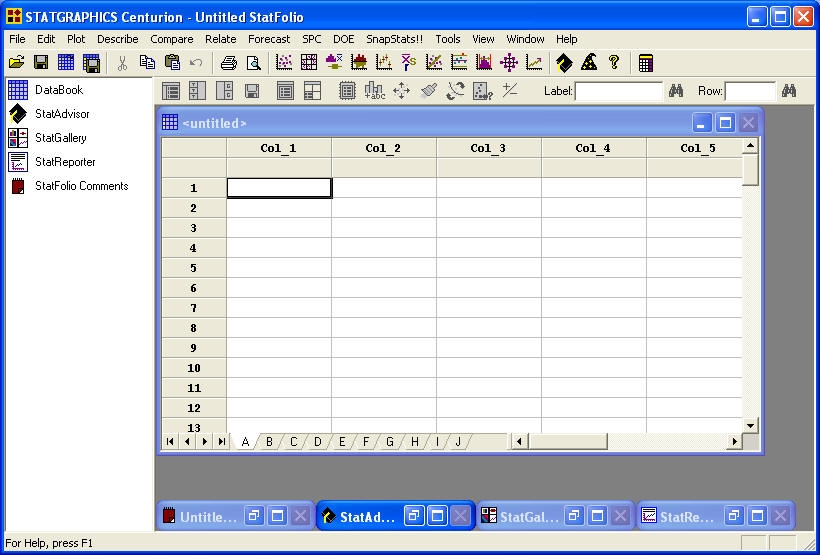
Task: Click the Print Preview magnifier icon
Action: 254,63
